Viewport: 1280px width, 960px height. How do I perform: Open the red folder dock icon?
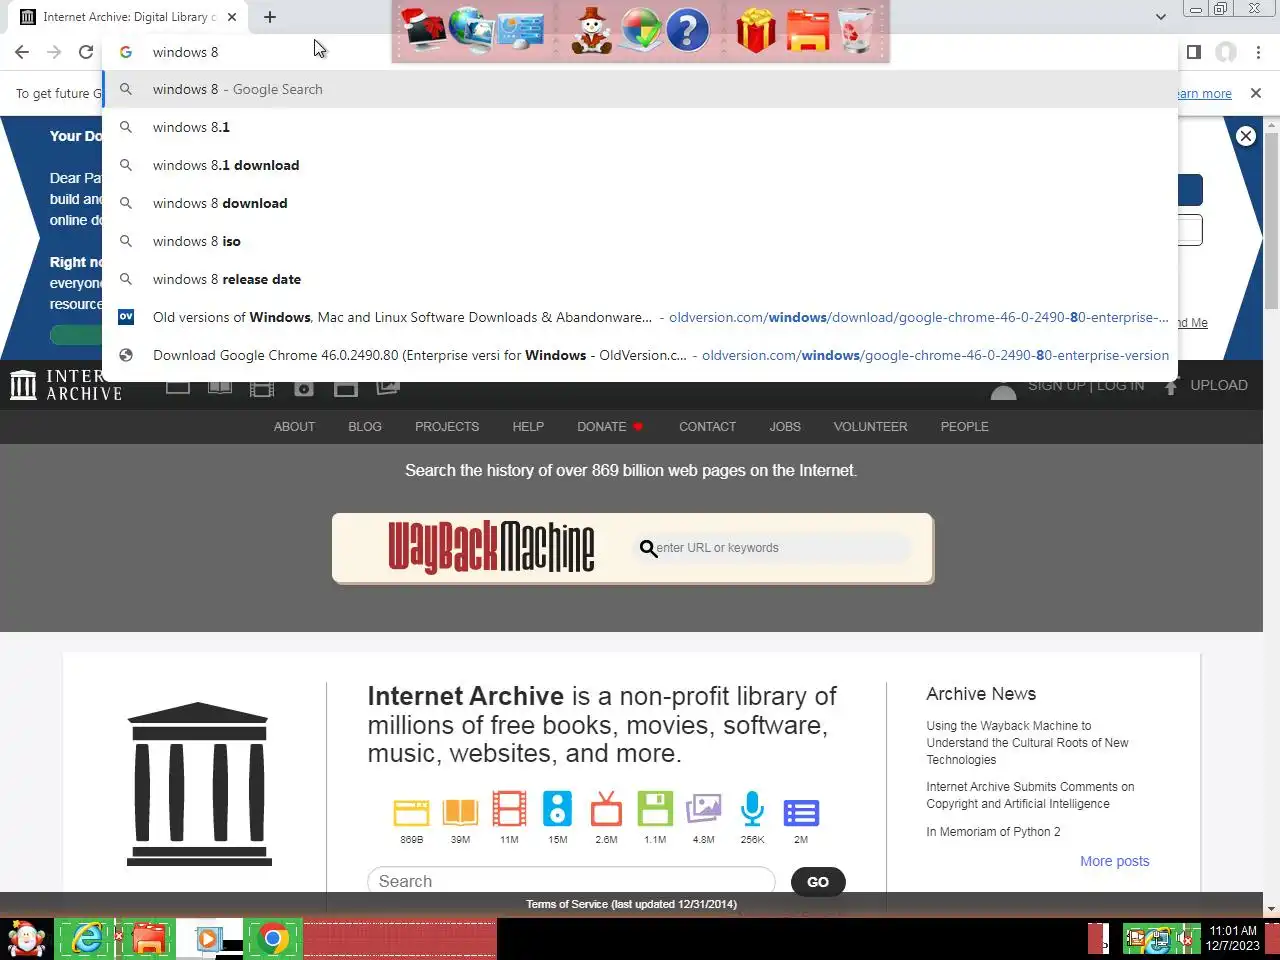807,30
